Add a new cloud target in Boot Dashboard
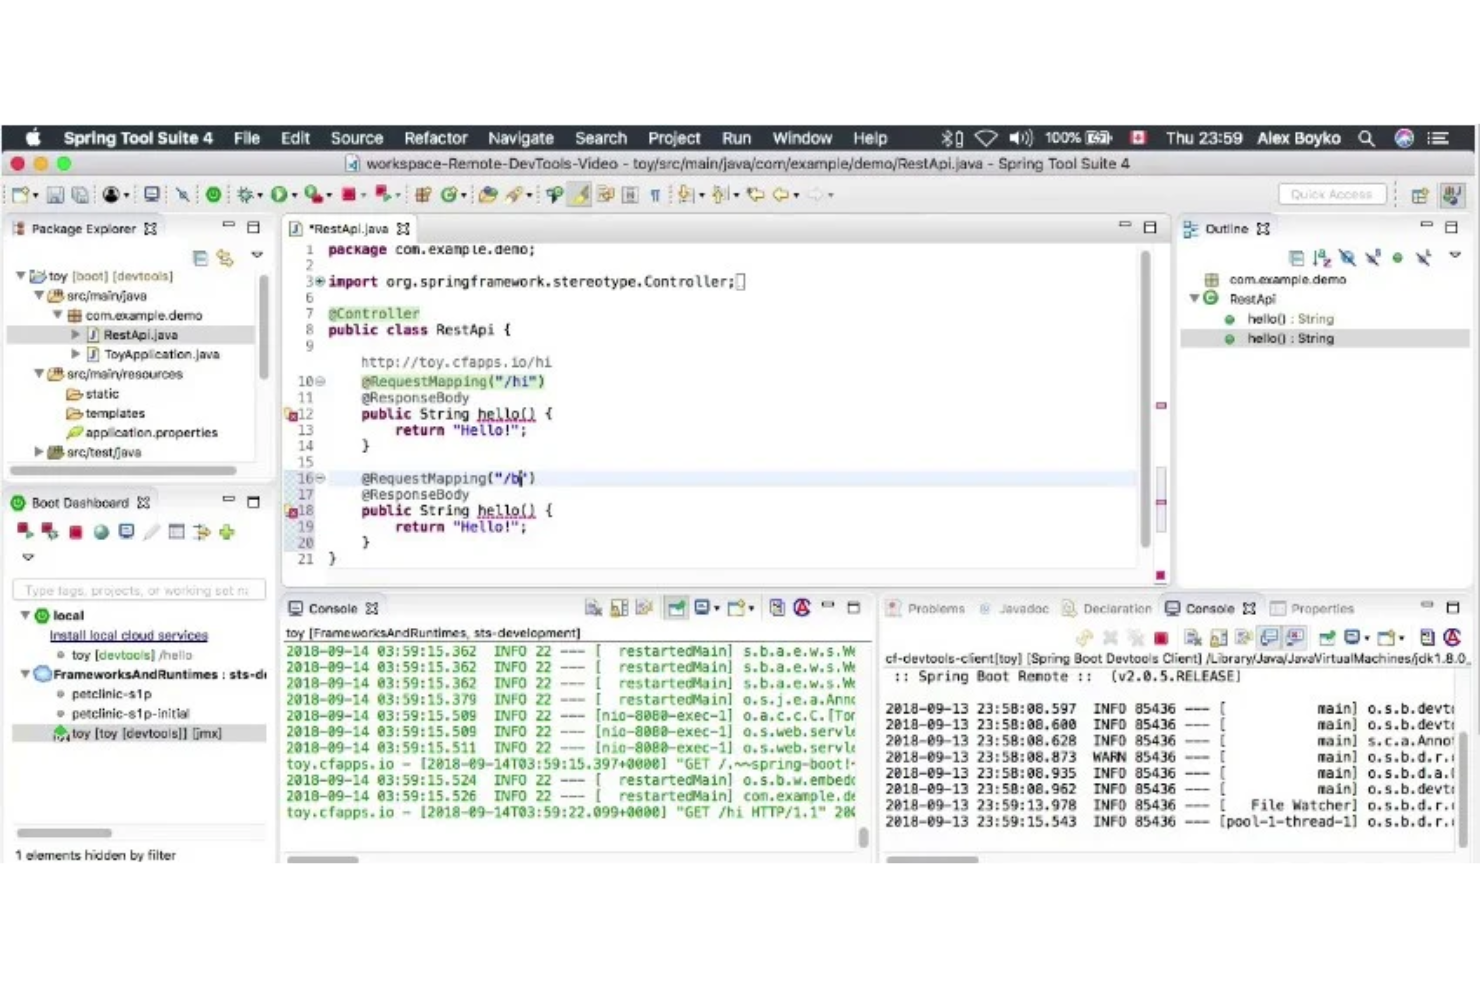The width and height of the screenshot is (1480, 987). pyautogui.click(x=225, y=531)
